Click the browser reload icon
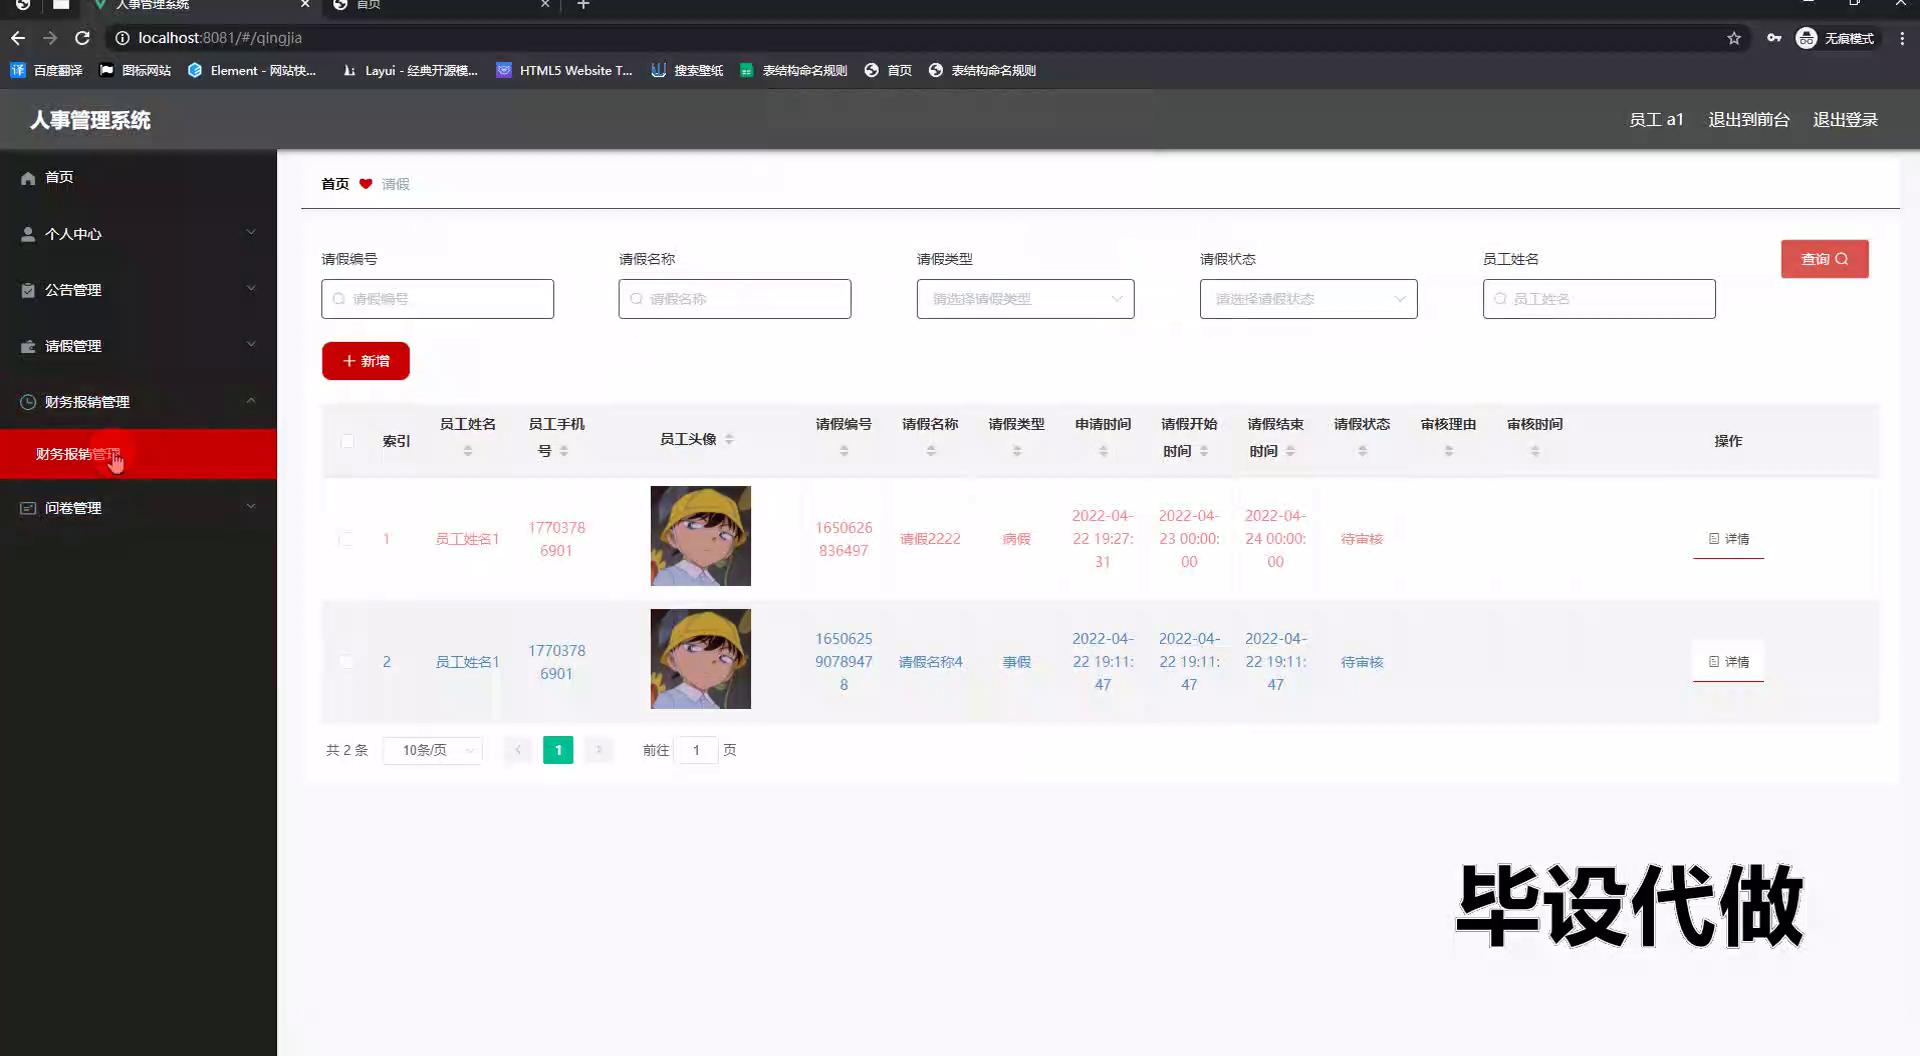This screenshot has width=1920, height=1056. 83,38
